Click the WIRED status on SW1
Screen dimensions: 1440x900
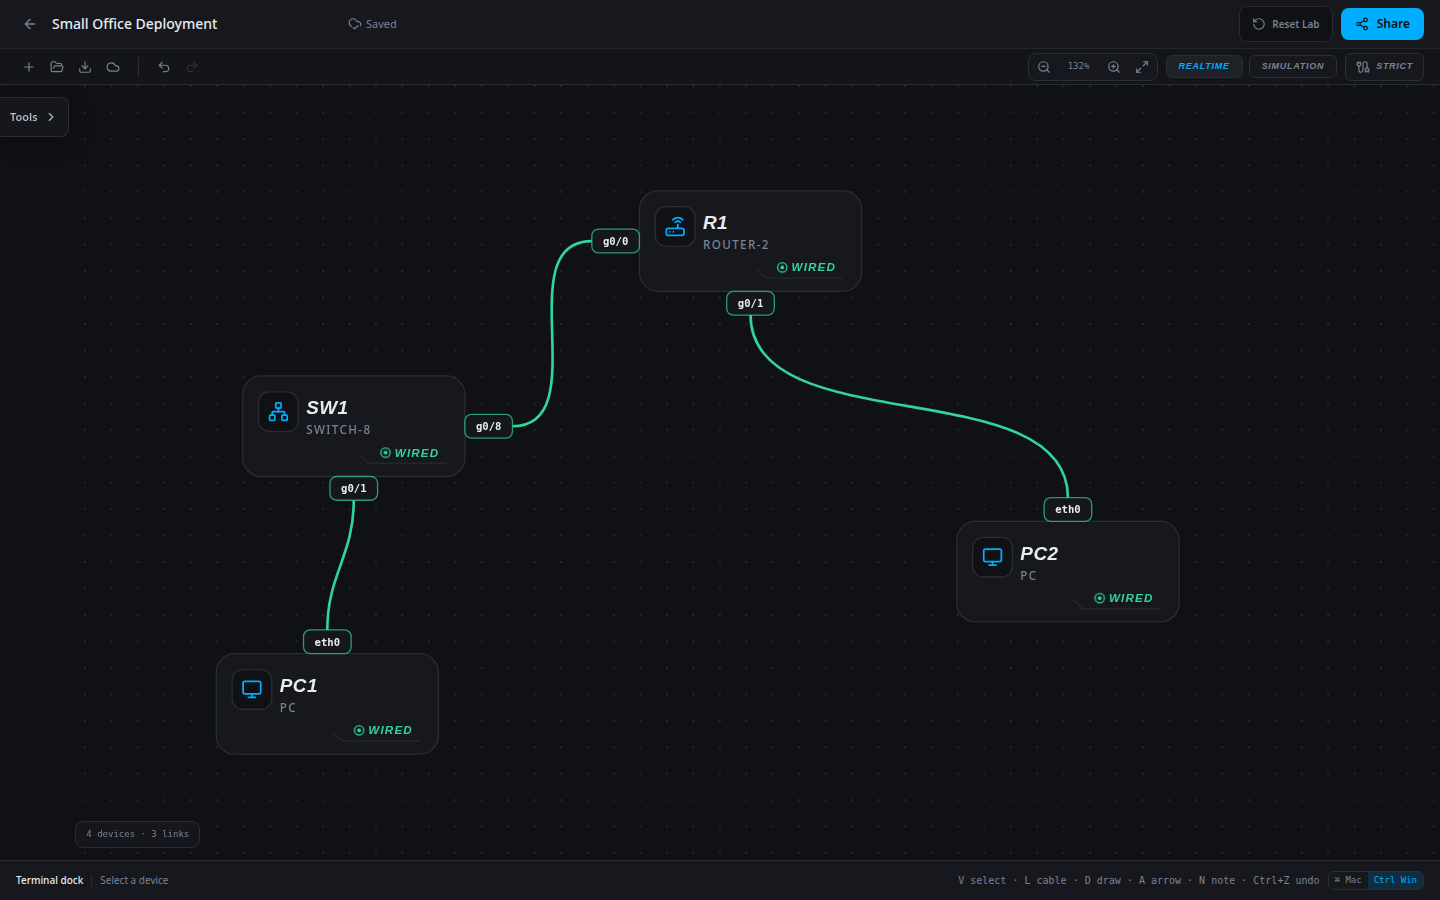[409, 453]
